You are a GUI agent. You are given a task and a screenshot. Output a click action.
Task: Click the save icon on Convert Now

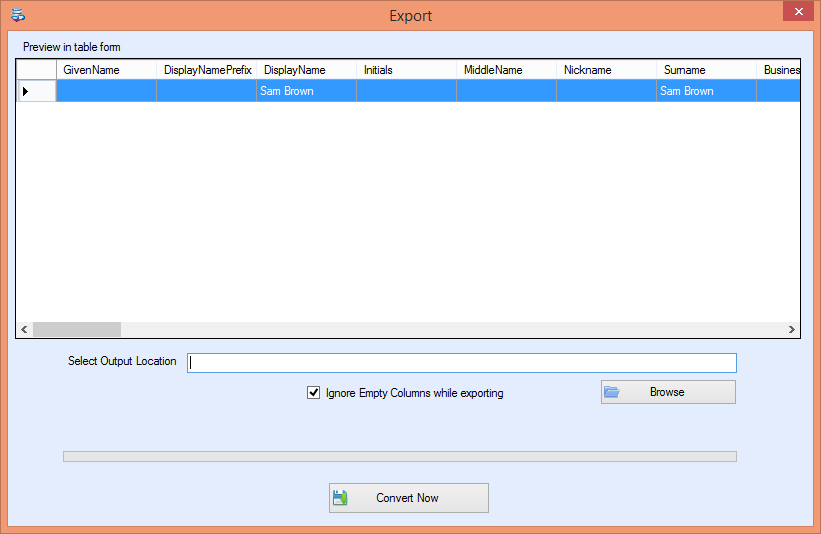click(340, 497)
